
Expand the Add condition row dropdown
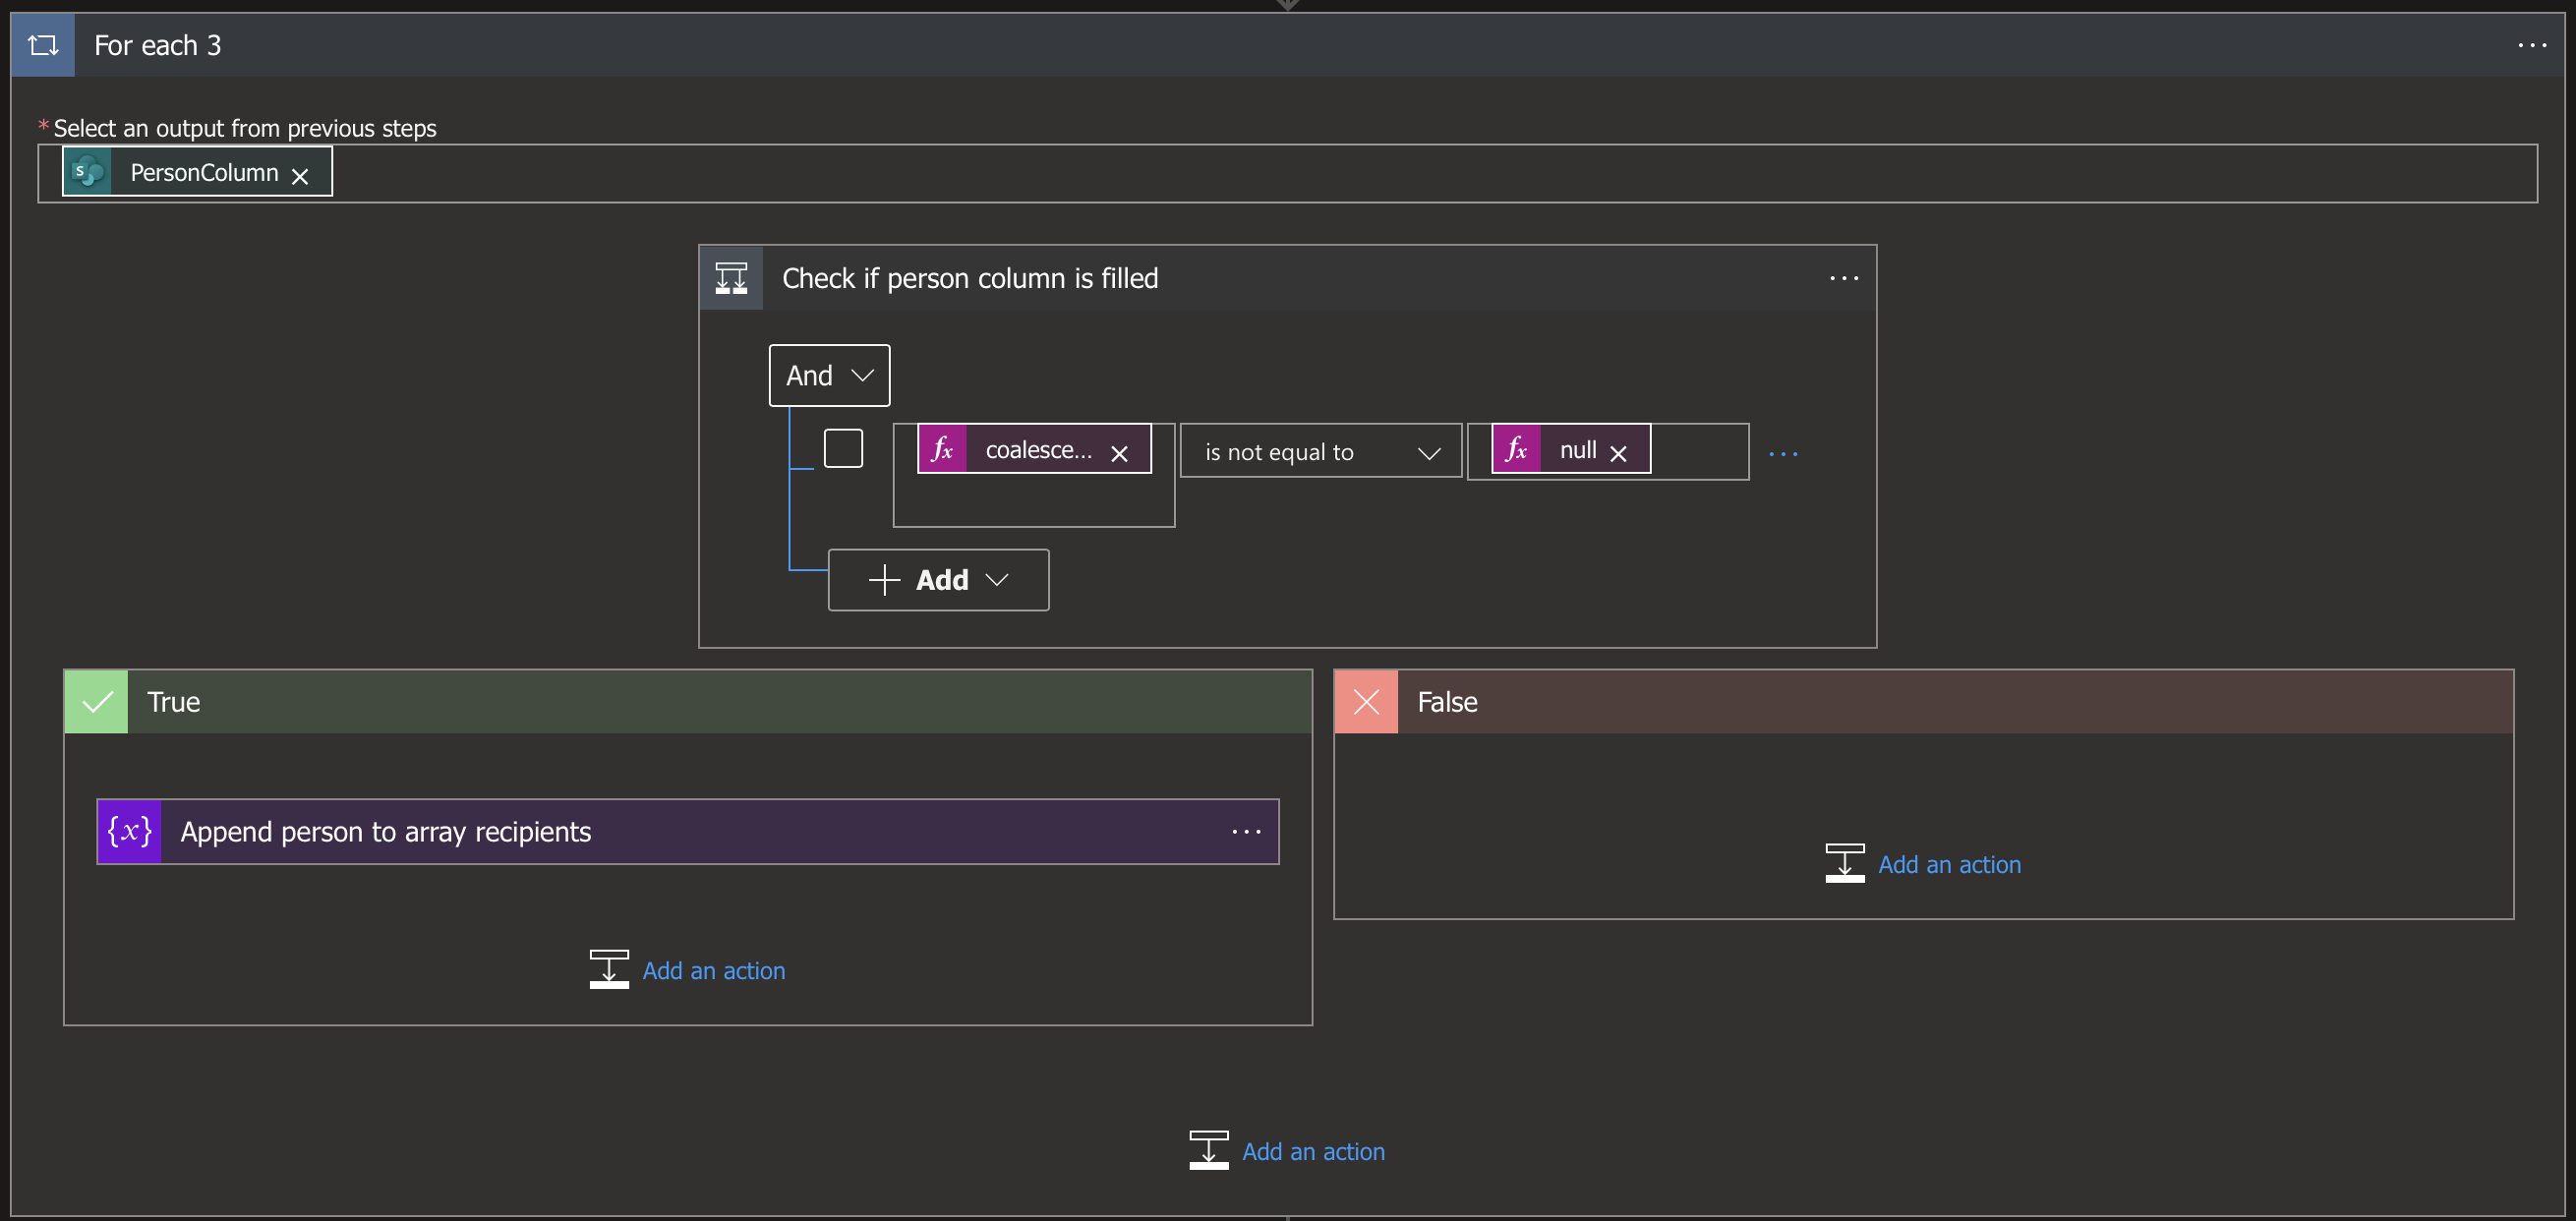(938, 580)
